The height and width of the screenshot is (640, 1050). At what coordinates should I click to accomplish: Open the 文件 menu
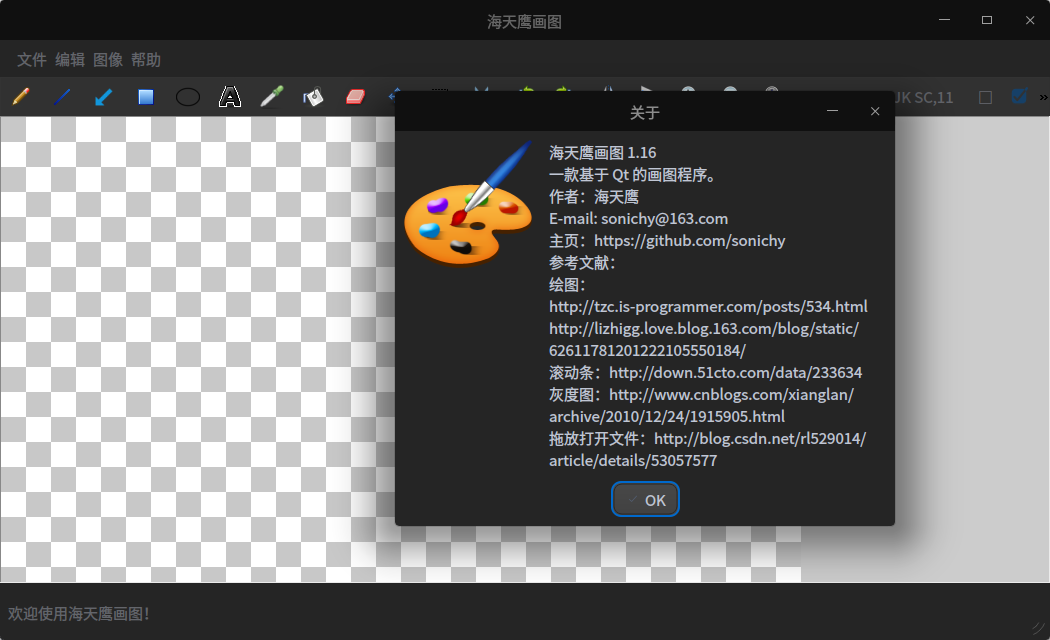tap(32, 60)
